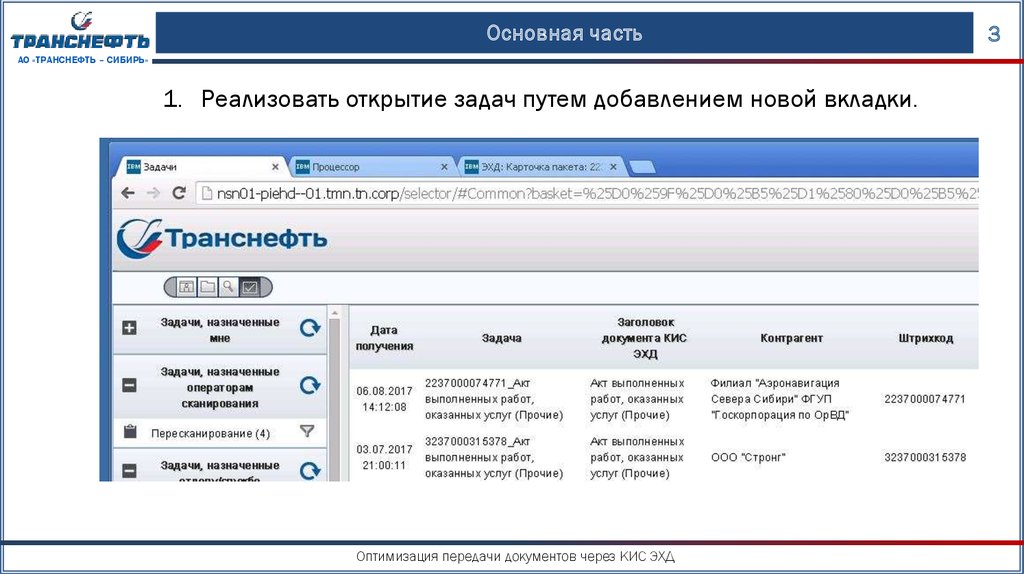Click 'Задачи, назначенные мне' header text
The image size is (1024, 574).
click(x=220, y=330)
